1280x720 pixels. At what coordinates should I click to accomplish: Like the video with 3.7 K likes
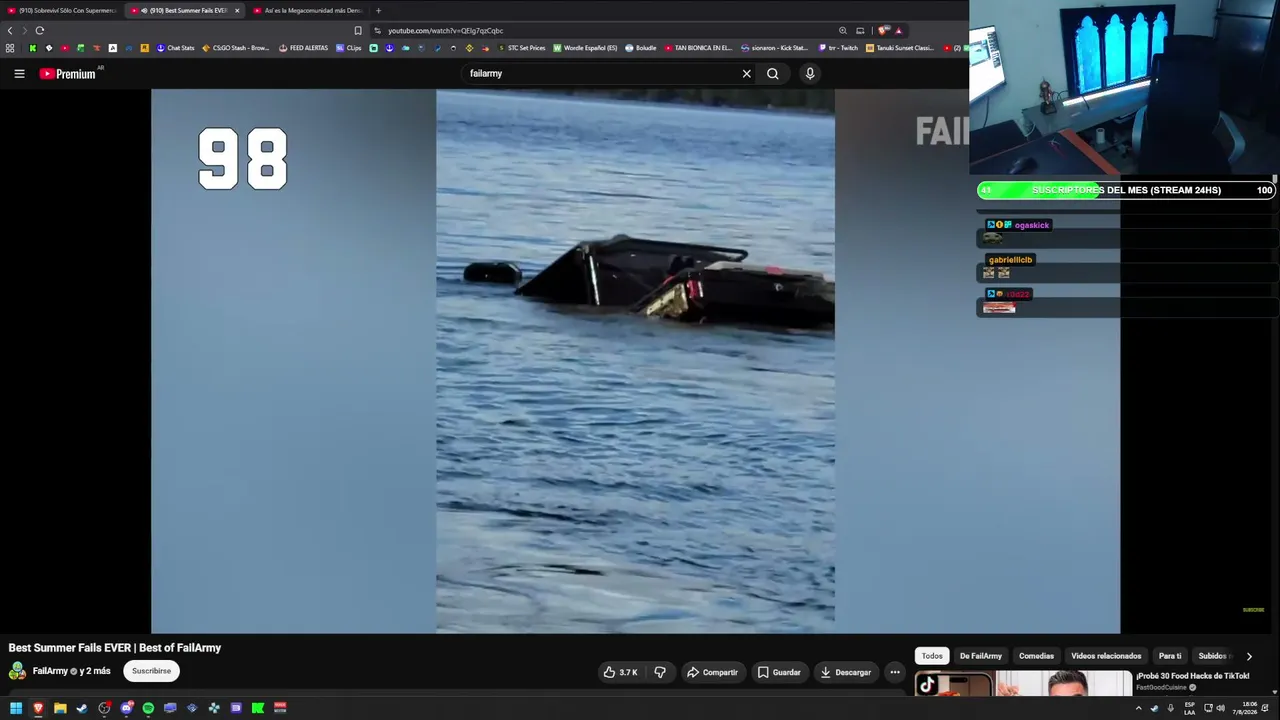(620, 672)
